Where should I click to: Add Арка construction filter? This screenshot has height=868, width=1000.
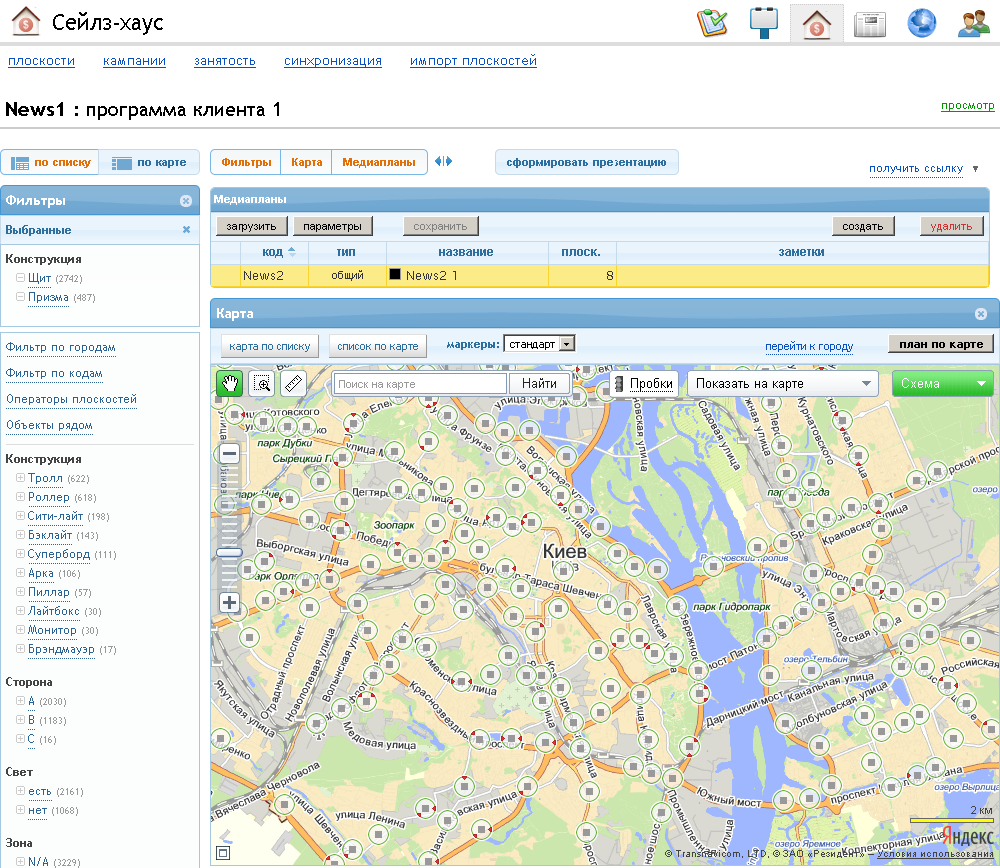click(20, 573)
